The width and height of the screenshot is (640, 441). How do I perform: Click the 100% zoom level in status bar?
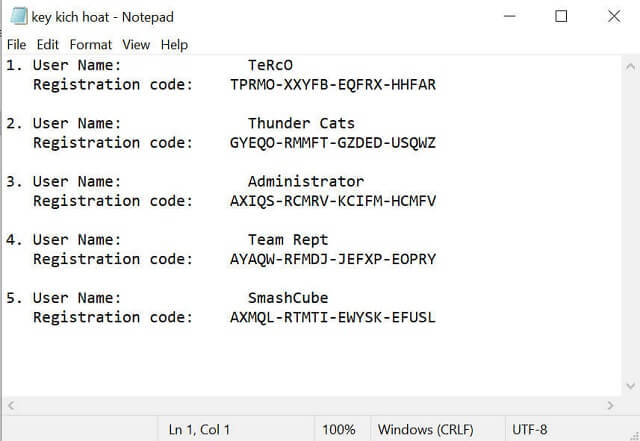tap(338, 429)
